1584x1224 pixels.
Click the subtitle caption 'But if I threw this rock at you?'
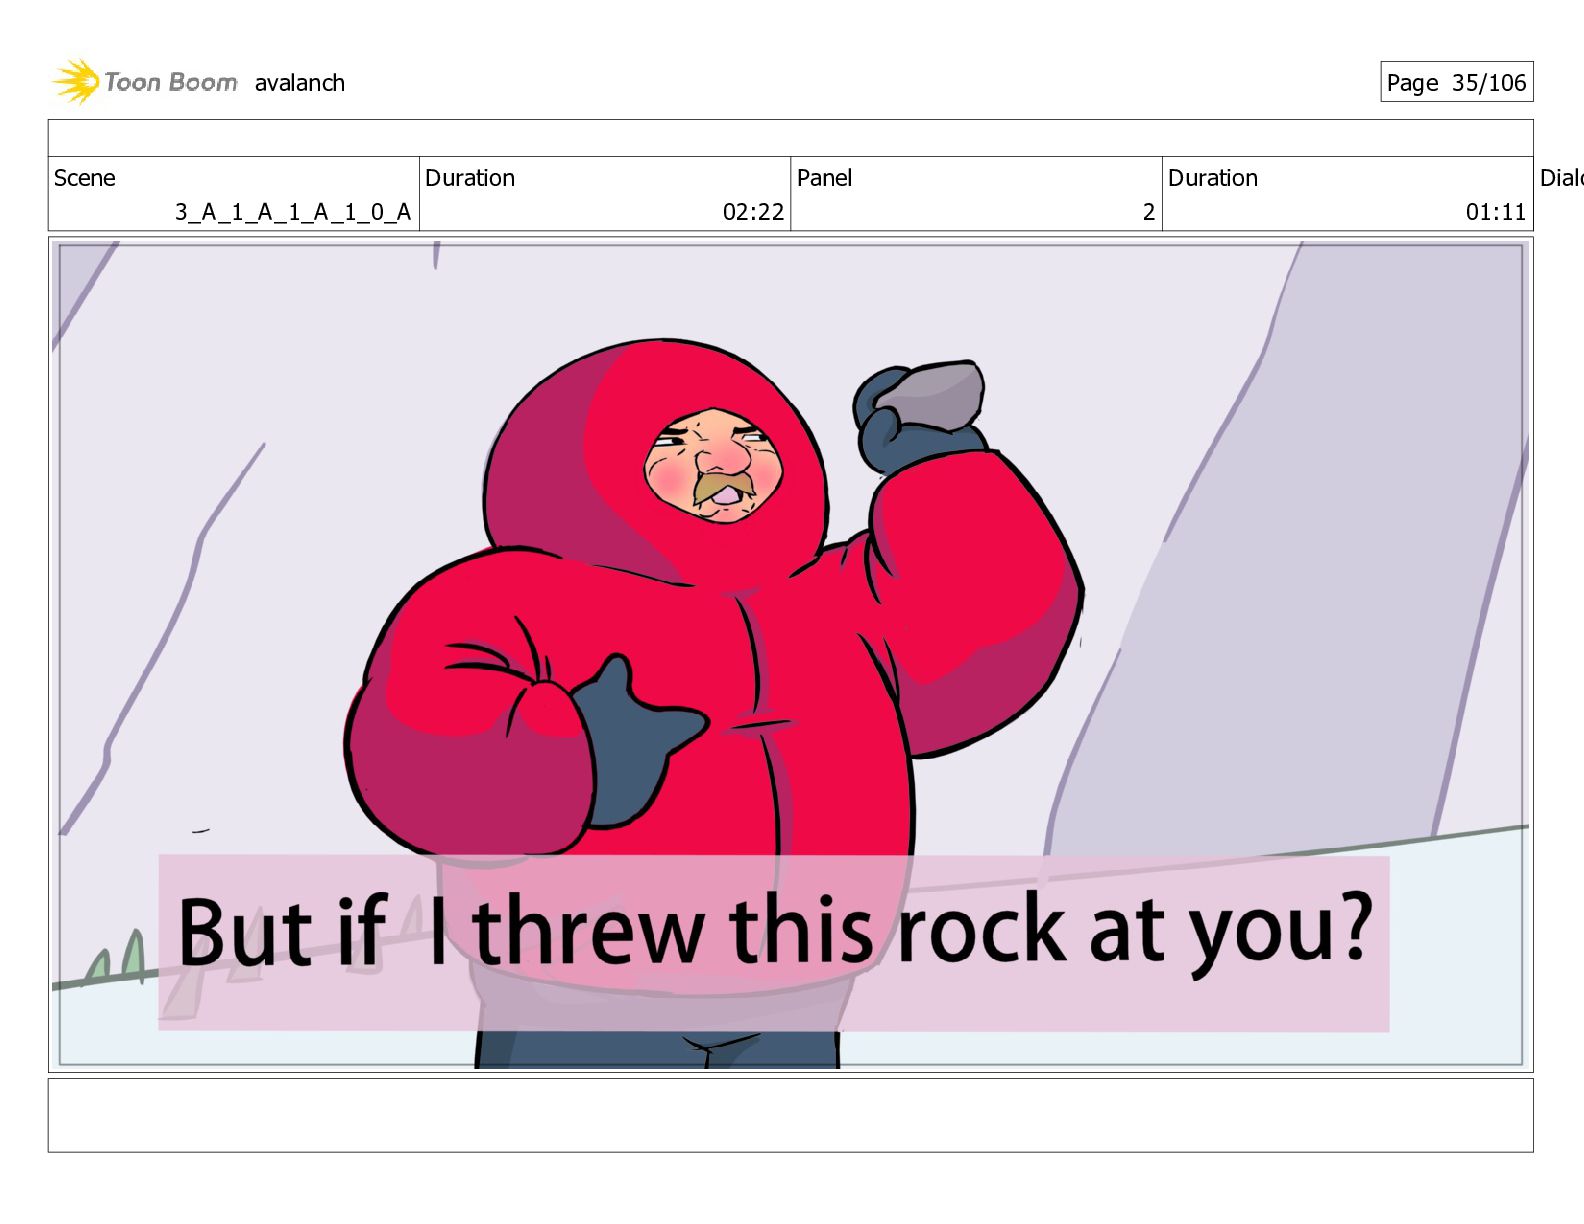(774, 932)
